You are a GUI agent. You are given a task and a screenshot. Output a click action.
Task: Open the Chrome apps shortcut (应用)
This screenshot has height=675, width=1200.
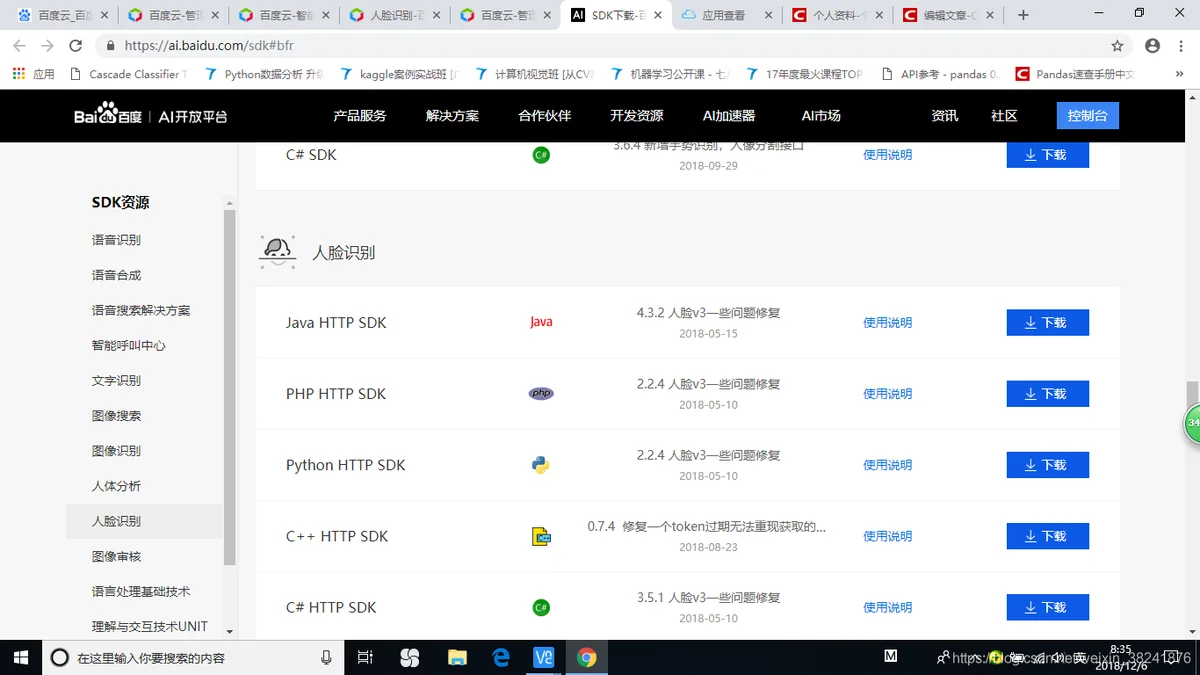(34, 74)
